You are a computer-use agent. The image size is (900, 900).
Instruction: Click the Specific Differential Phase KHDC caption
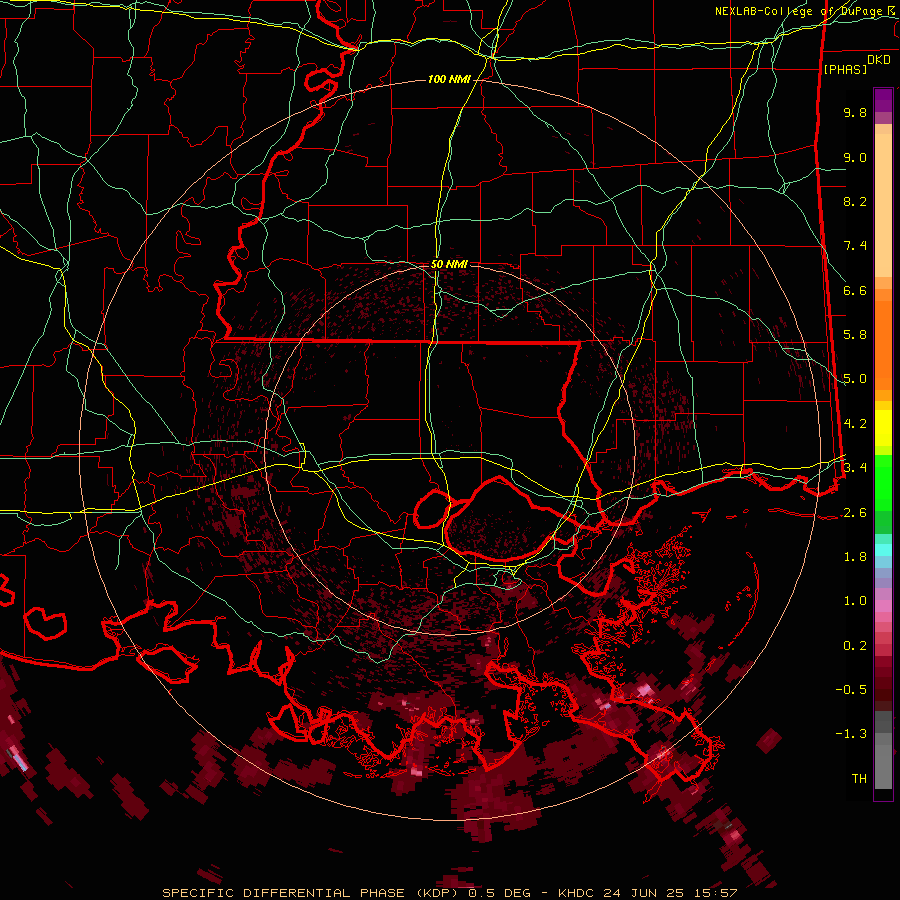coord(449,893)
